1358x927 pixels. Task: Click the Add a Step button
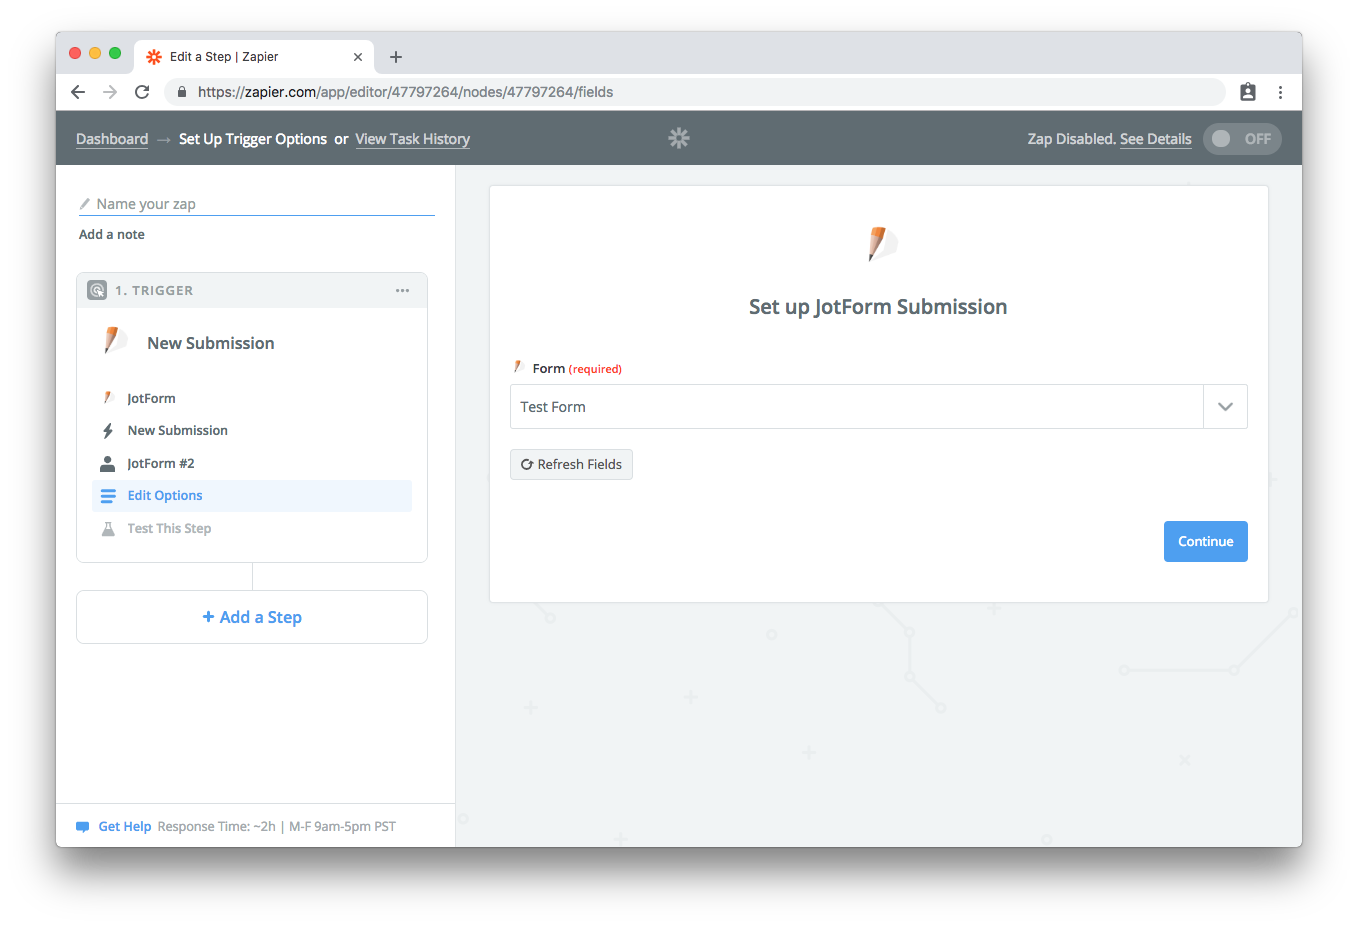click(252, 617)
